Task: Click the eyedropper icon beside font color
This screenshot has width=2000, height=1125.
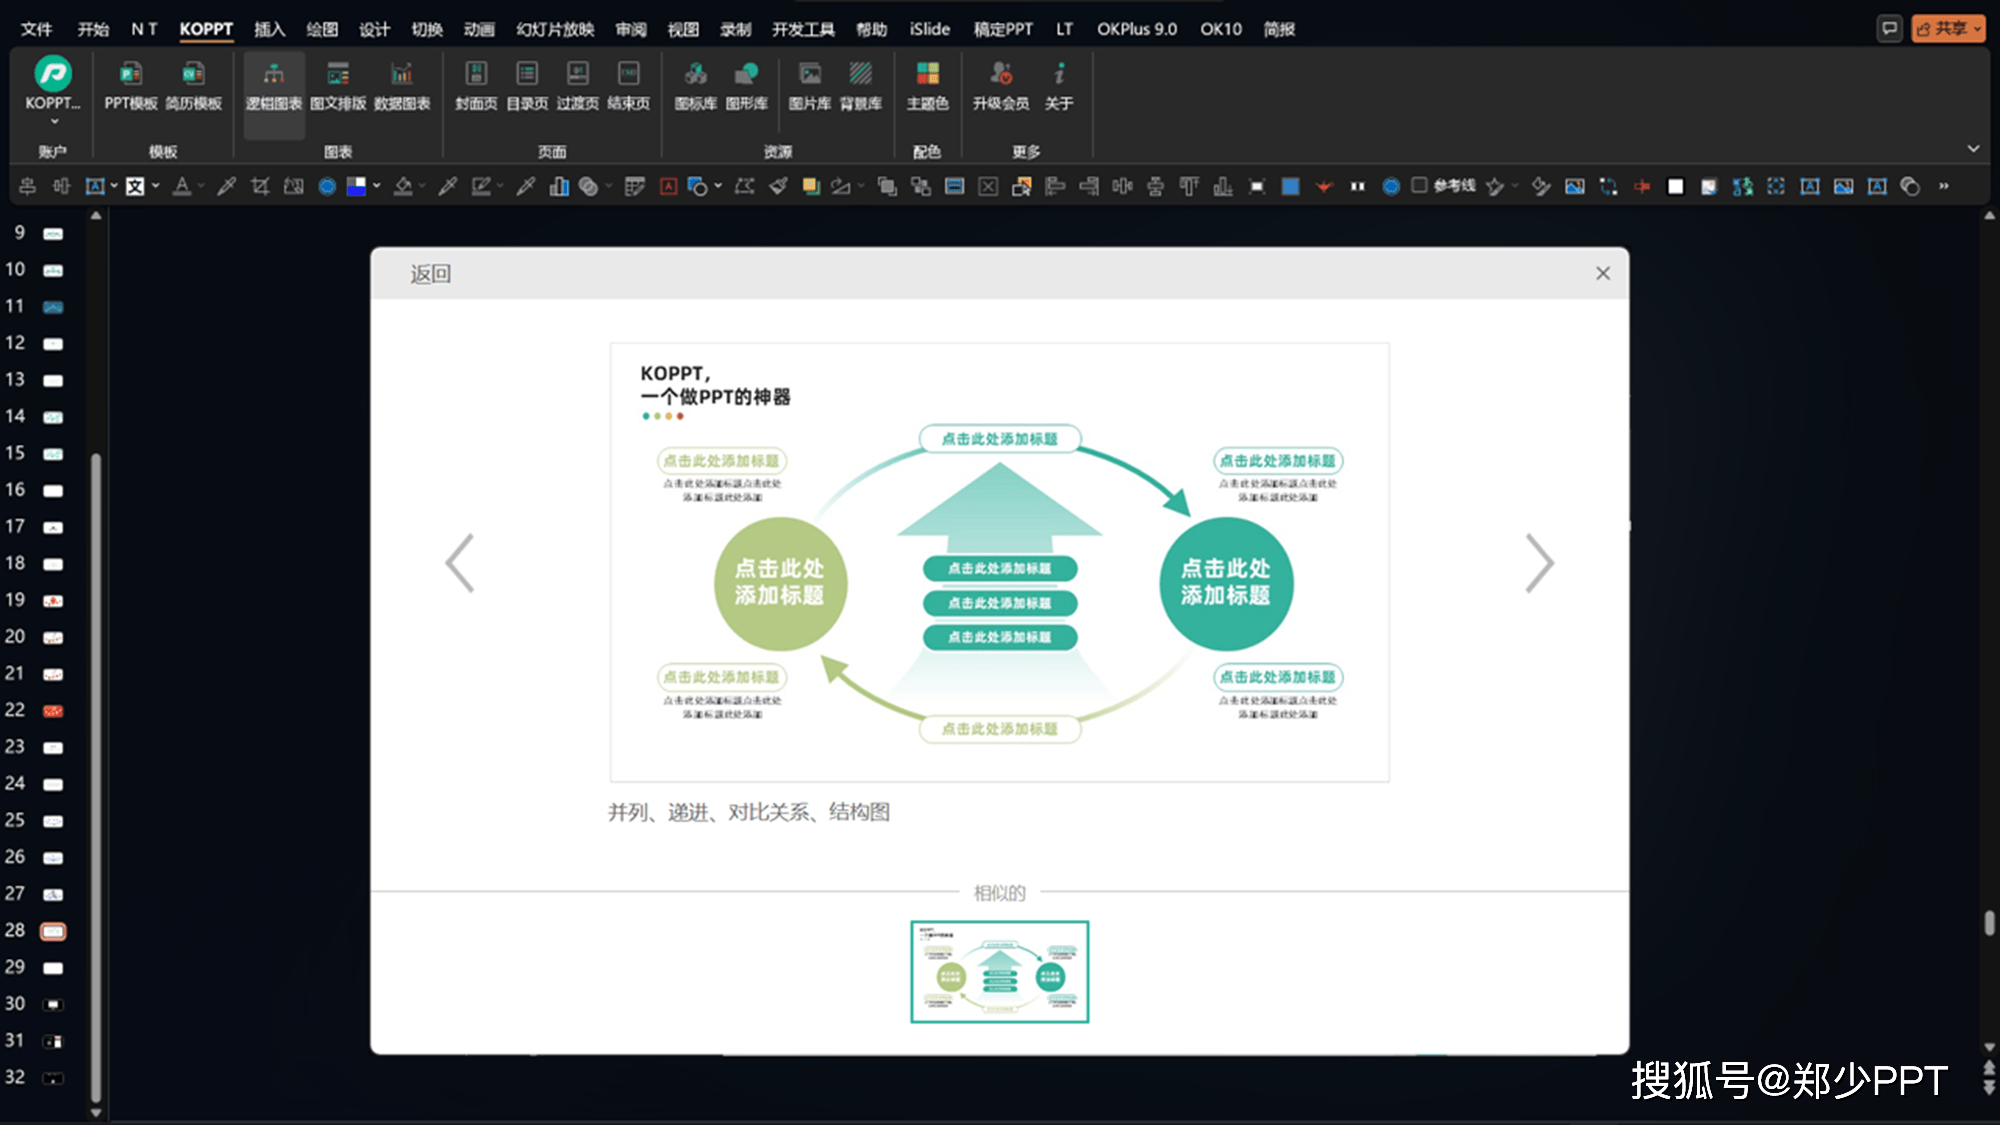Action: (227, 186)
